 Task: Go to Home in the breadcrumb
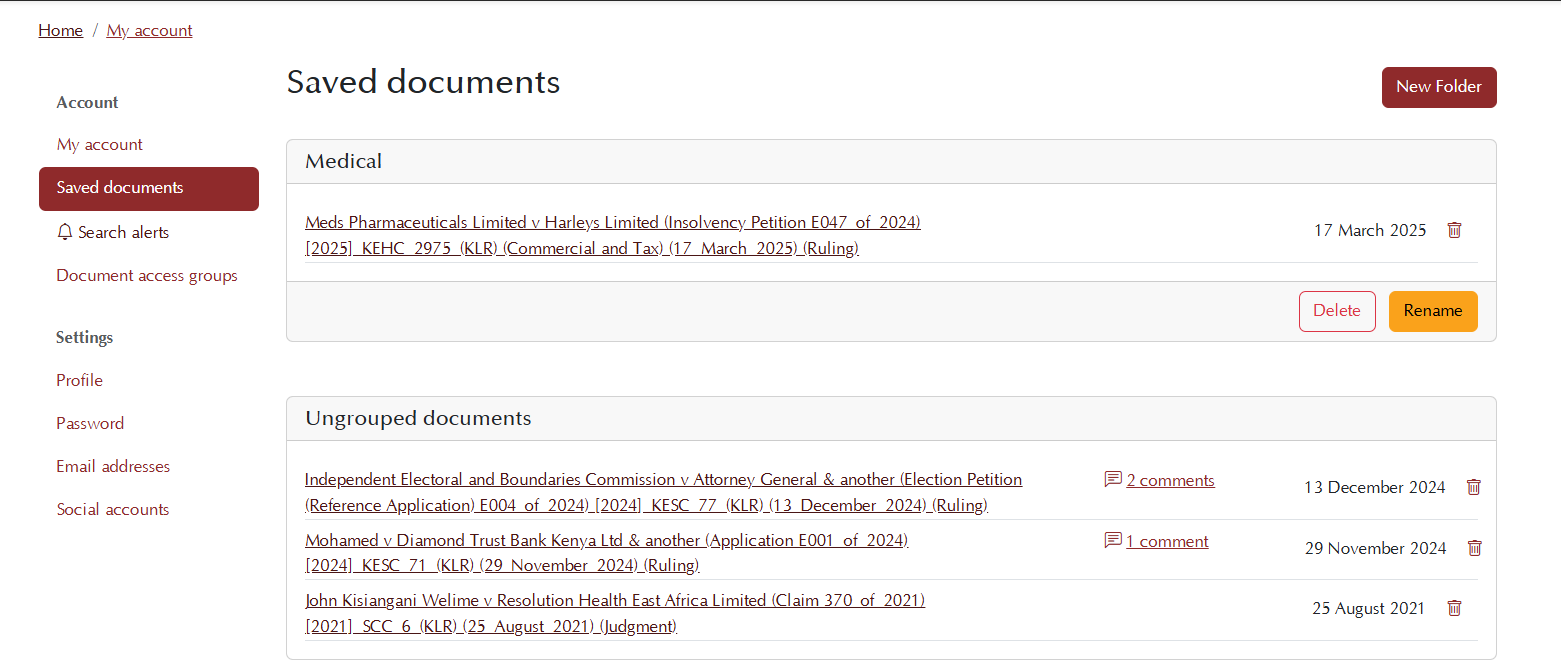click(60, 30)
